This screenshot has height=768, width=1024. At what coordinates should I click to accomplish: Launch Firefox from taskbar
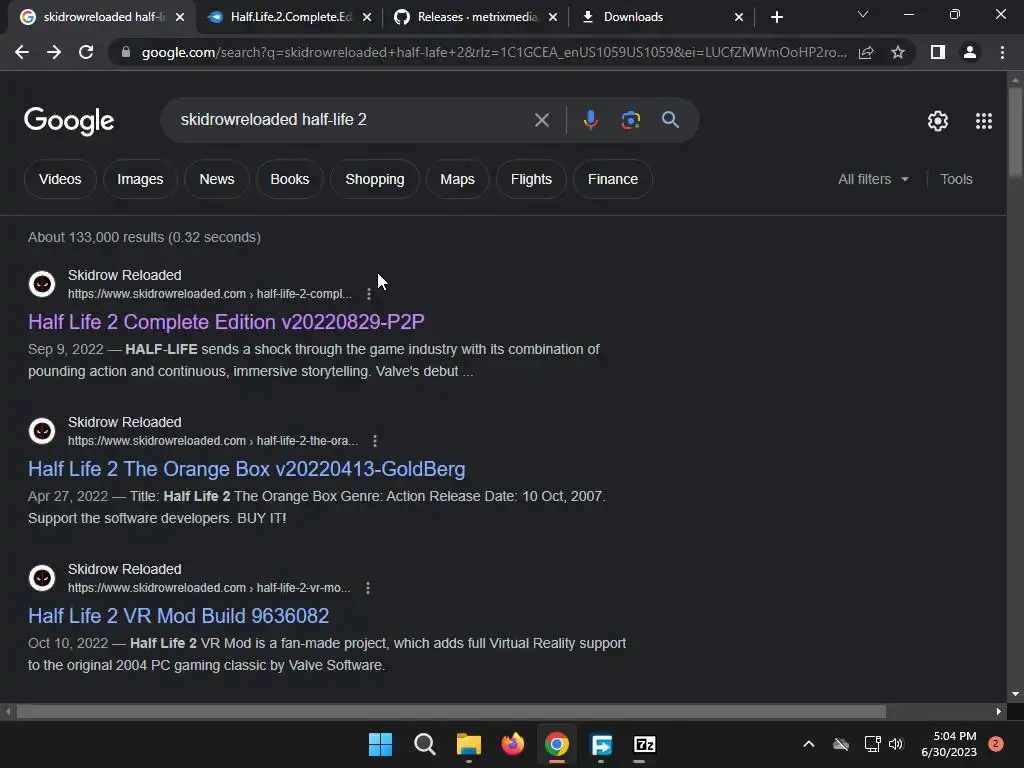point(513,744)
